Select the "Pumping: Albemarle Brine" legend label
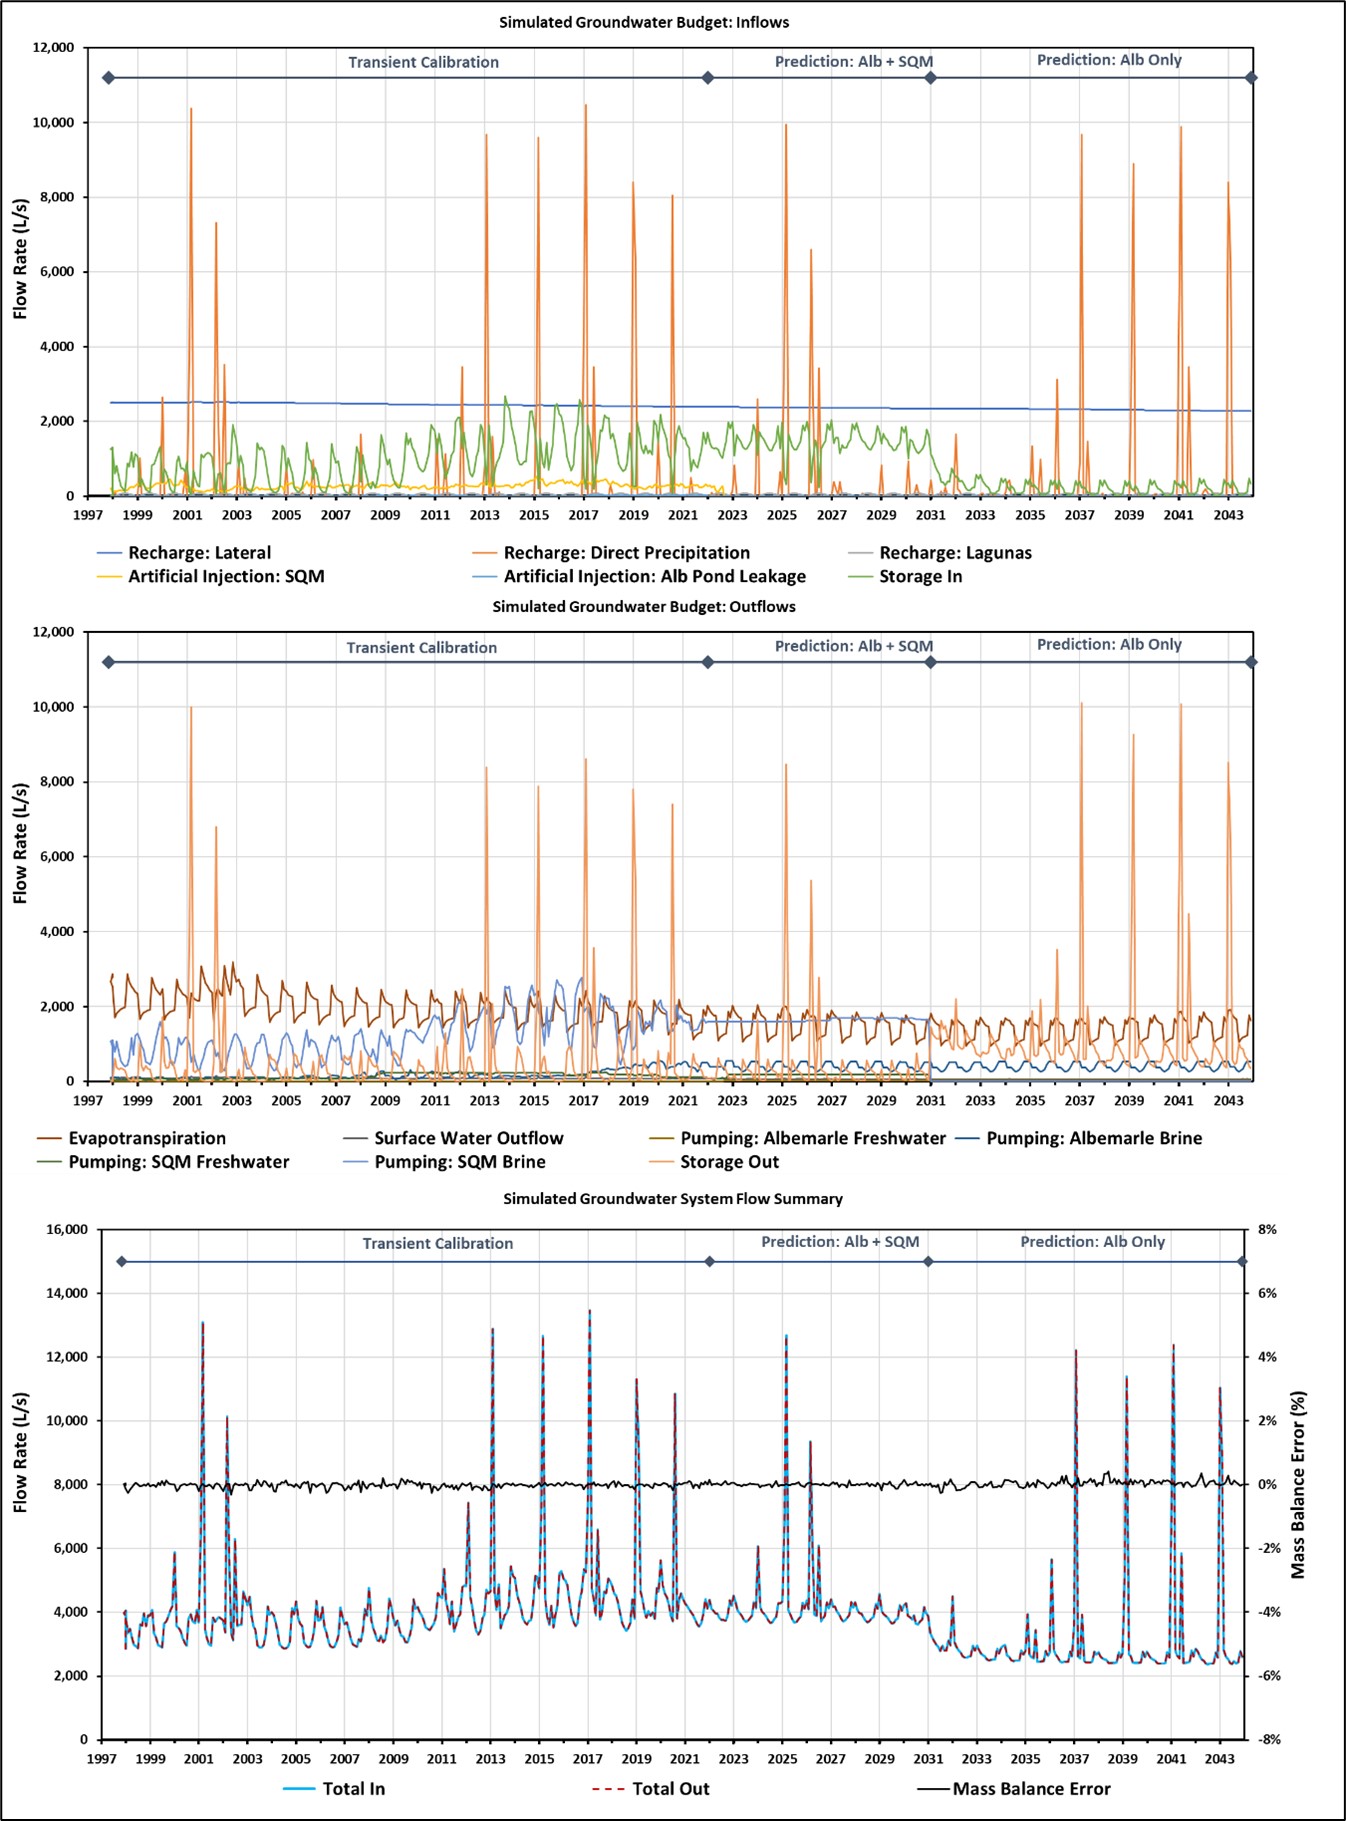1346x1821 pixels. (1094, 1138)
